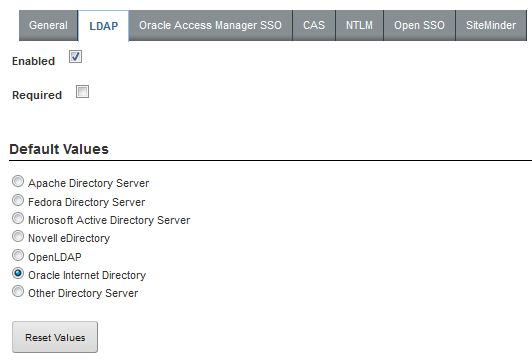Choose Fedora Directory Server option

pyautogui.click(x=18, y=200)
